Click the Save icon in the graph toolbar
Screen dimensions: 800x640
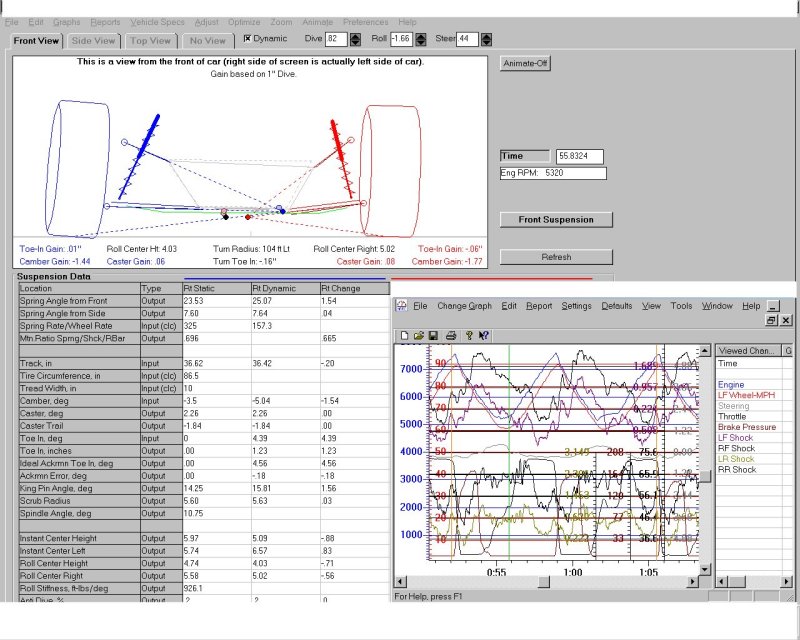[x=434, y=337]
